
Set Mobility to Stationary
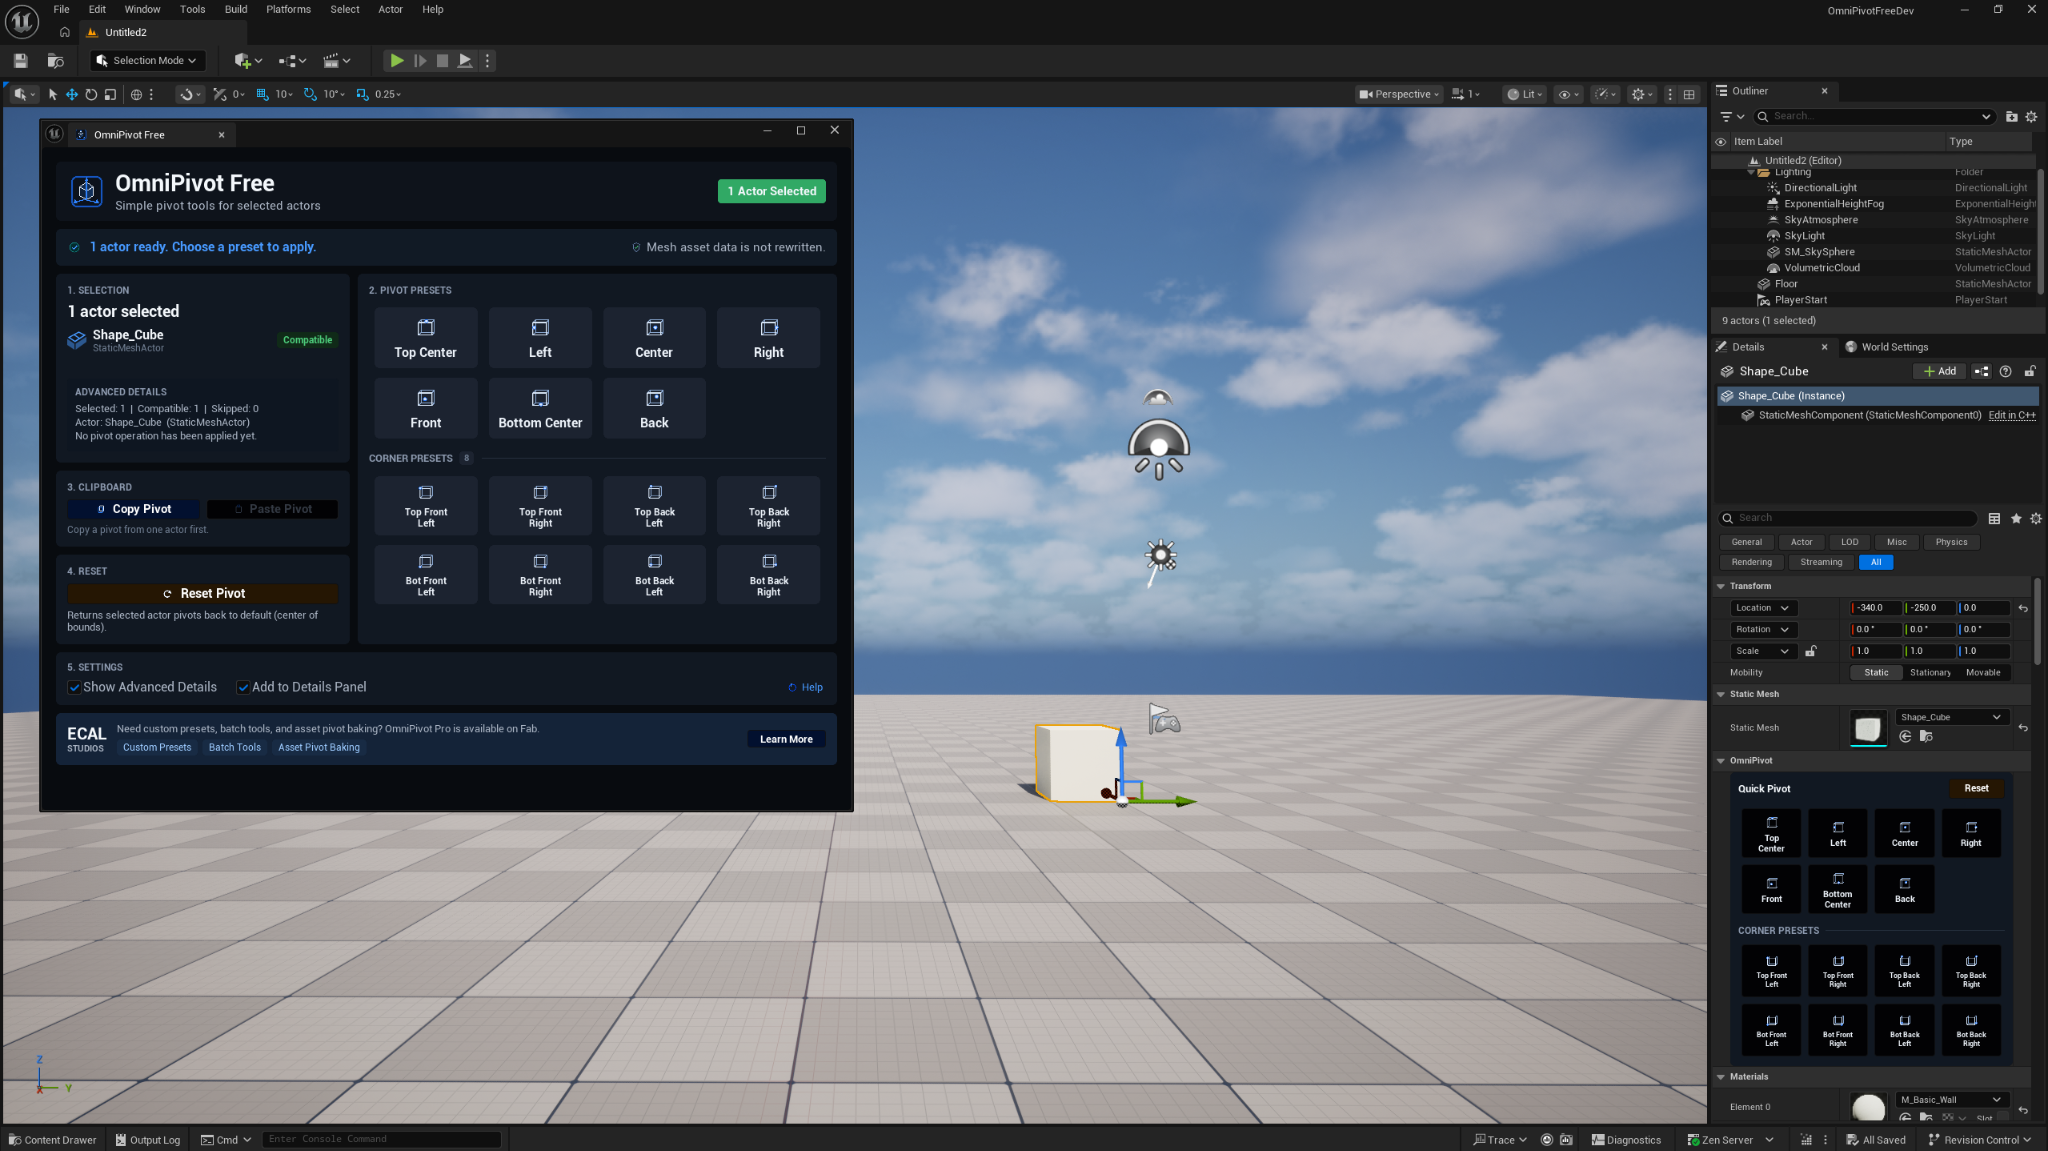[1930, 673]
